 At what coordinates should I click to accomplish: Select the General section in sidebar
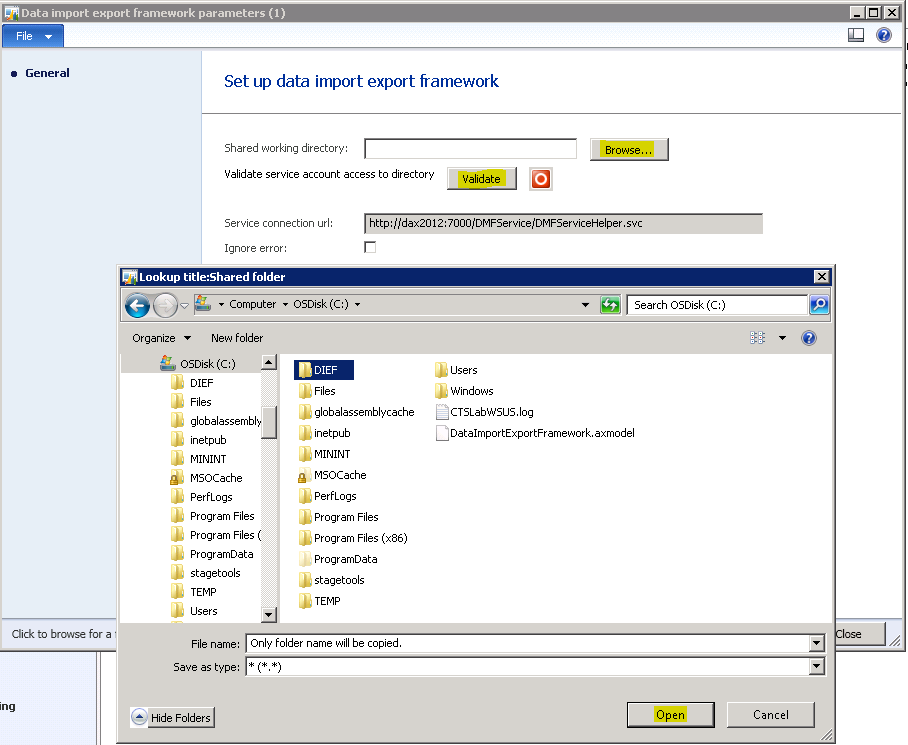47,73
